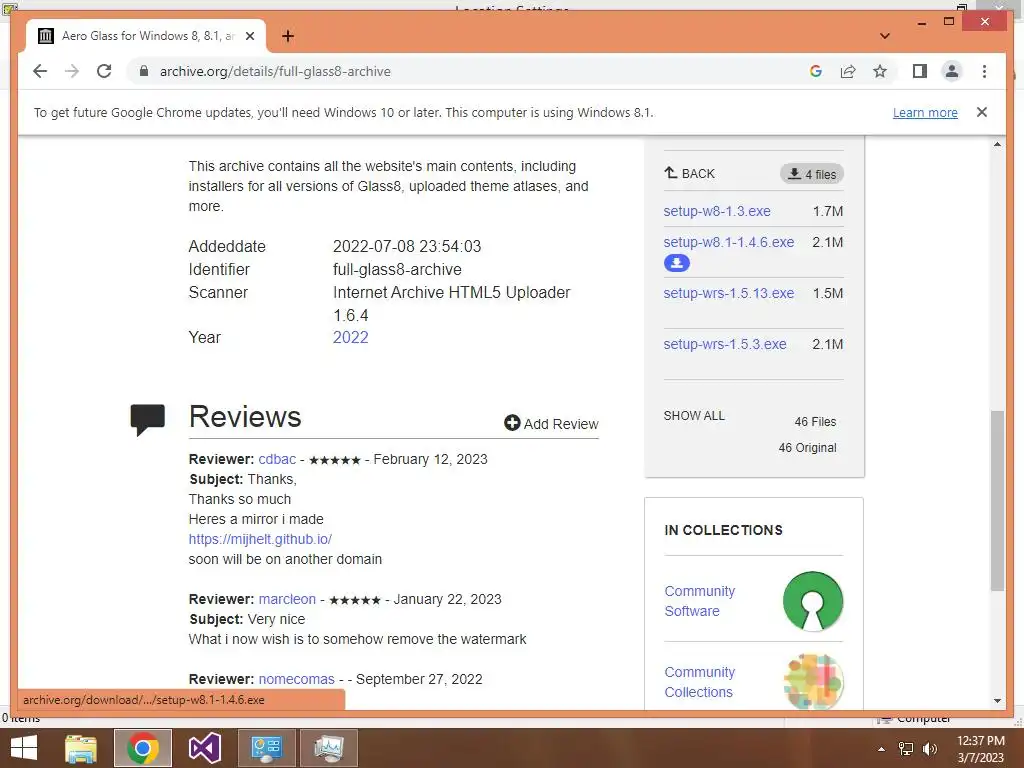Download all with the 4 files button

point(812,174)
